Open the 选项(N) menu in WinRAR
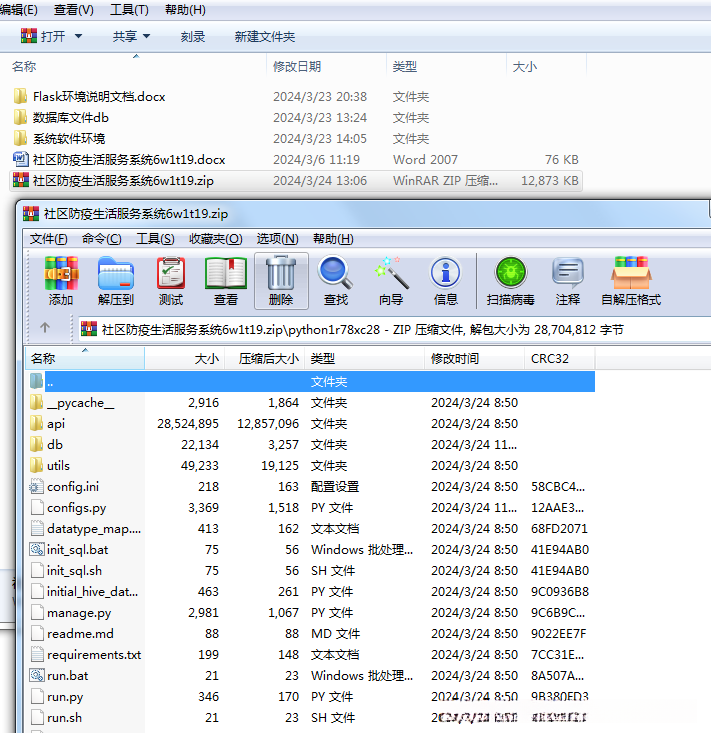 [277, 239]
